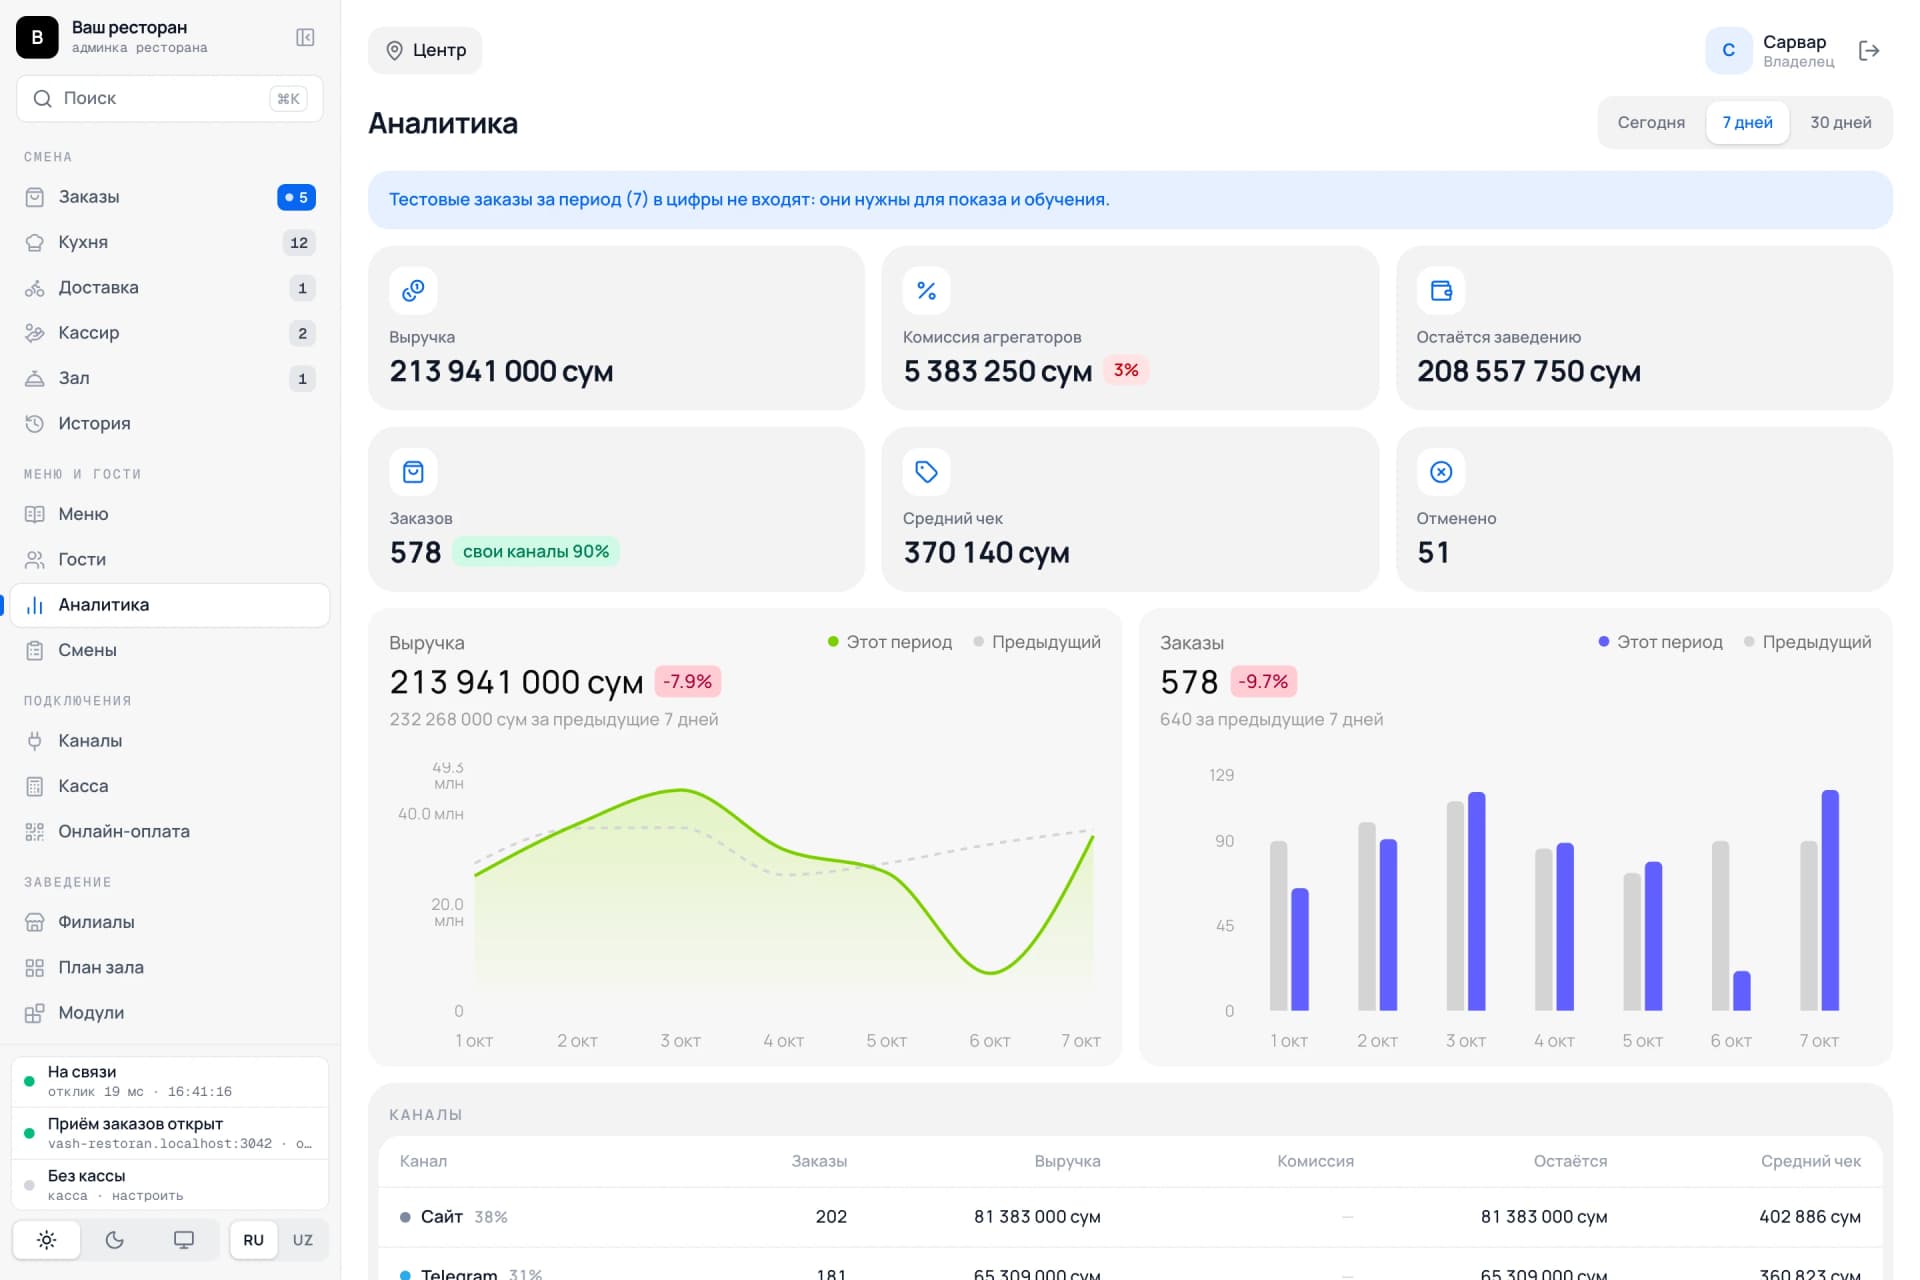Viewport: 1920px width, 1280px height.
Task: Click the Поиск search field
Action: tap(170, 98)
